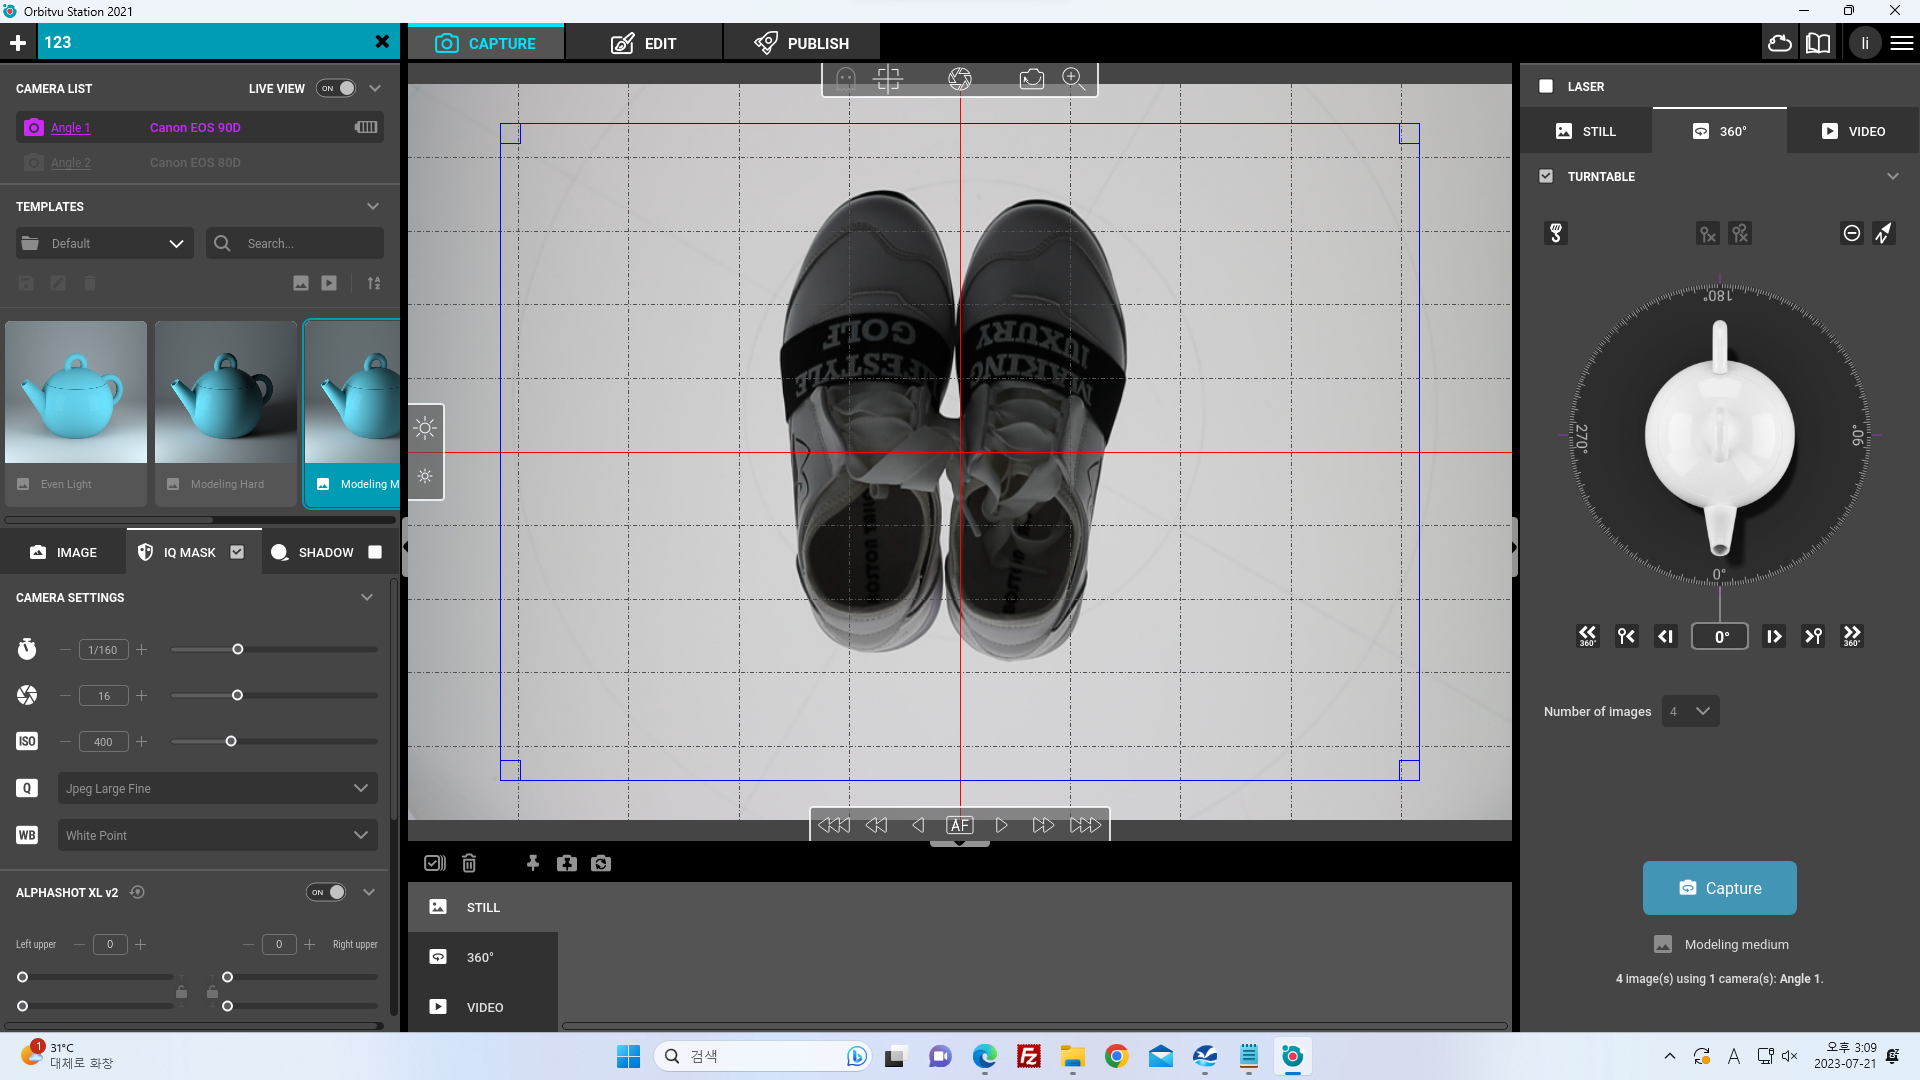The image size is (1920, 1080).
Task: Check the Shadow checkbox
Action: 375,552
